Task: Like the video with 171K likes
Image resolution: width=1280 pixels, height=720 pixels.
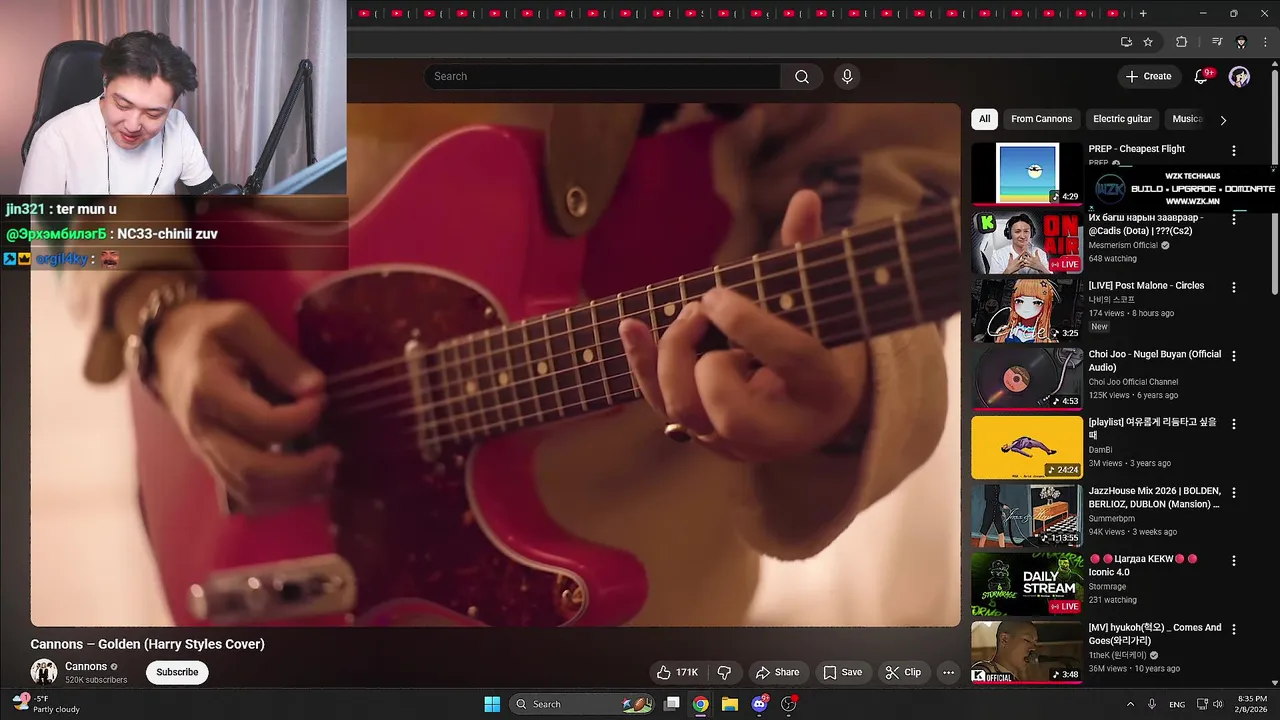Action: pos(676,672)
